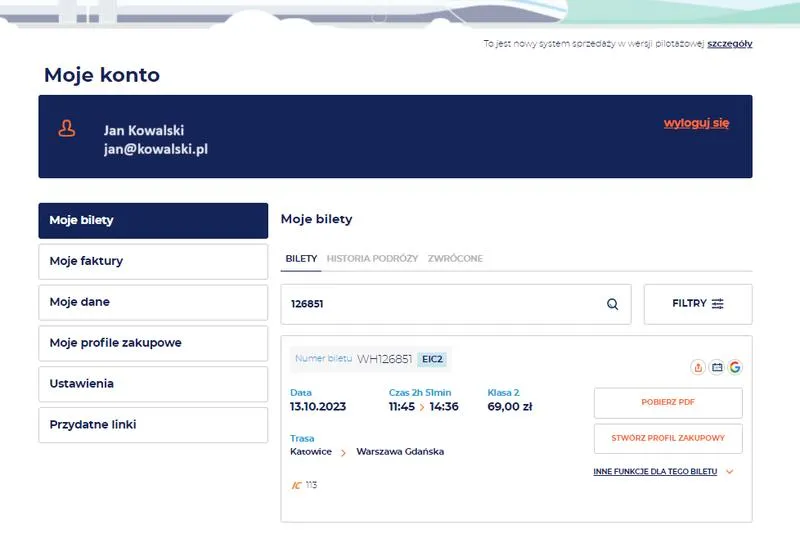Go to Moje profile zakupowe
This screenshot has height=534, width=800.
[x=153, y=343]
